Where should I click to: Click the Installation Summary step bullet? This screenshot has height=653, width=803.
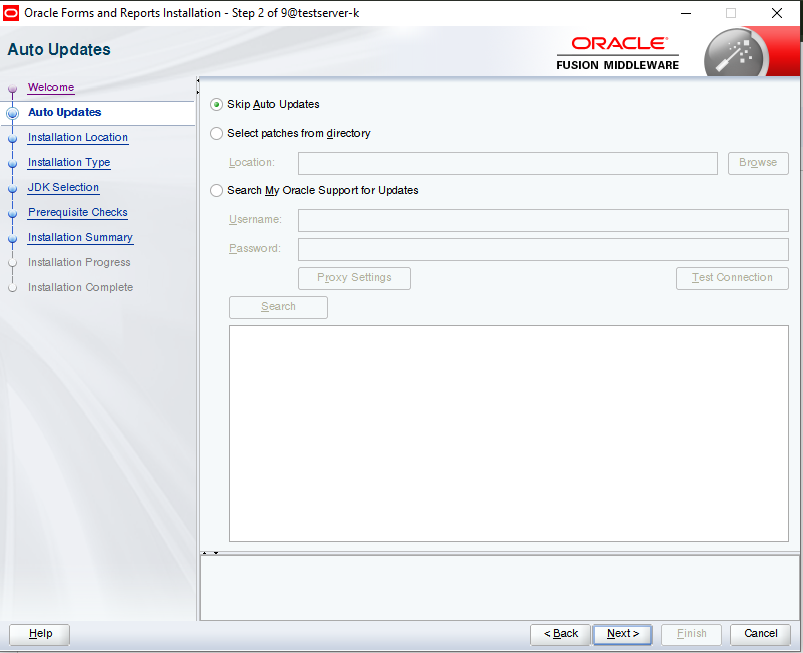13,239
